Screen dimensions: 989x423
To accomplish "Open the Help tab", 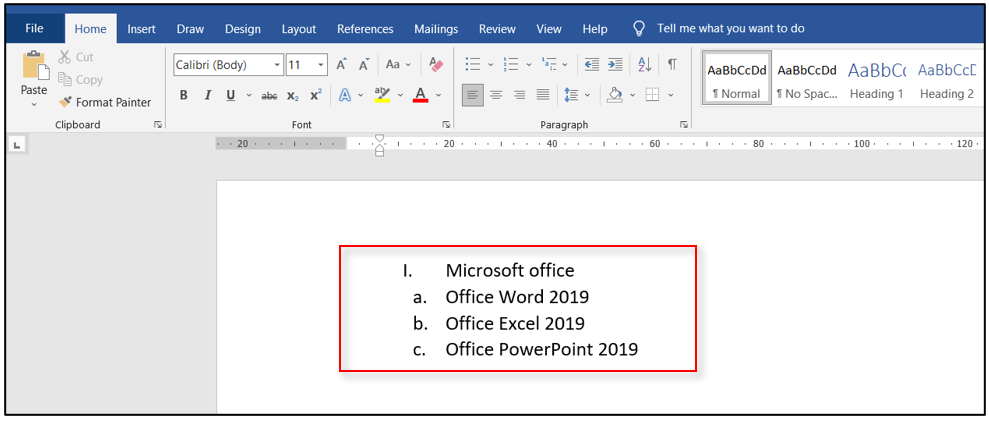I will [x=595, y=29].
